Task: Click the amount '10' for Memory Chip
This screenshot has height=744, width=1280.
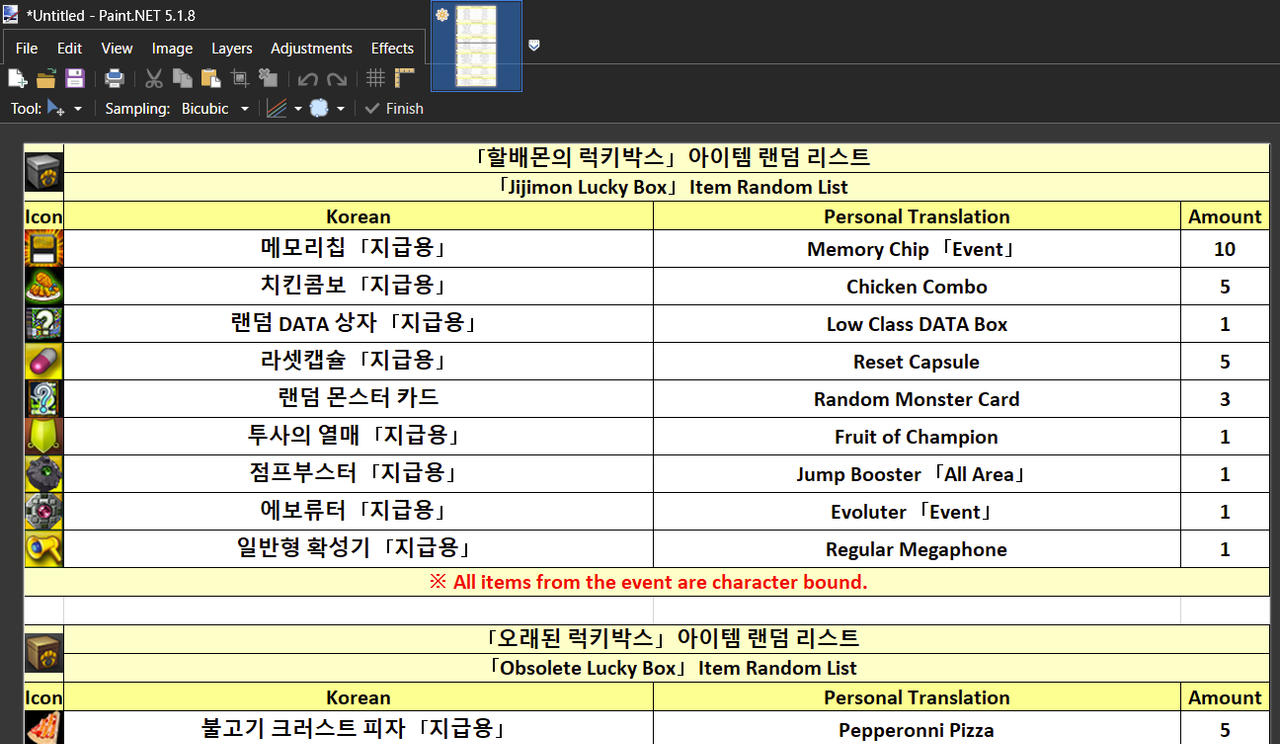Action: pos(1225,249)
